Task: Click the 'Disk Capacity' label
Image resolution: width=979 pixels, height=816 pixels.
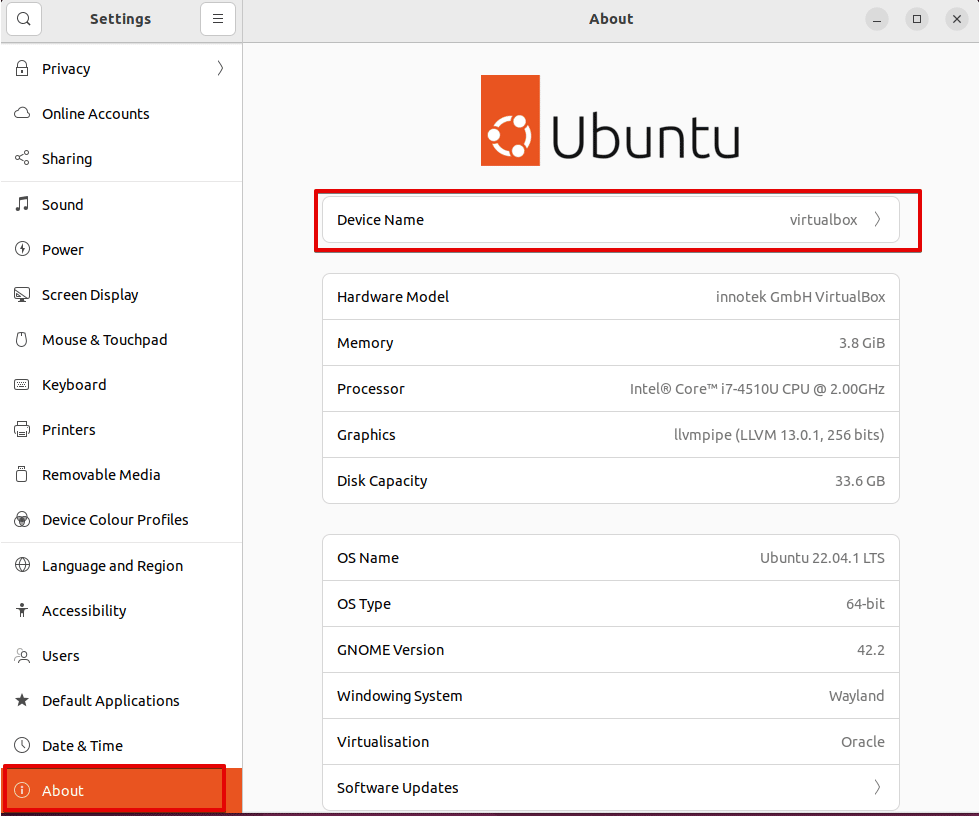Action: (382, 481)
